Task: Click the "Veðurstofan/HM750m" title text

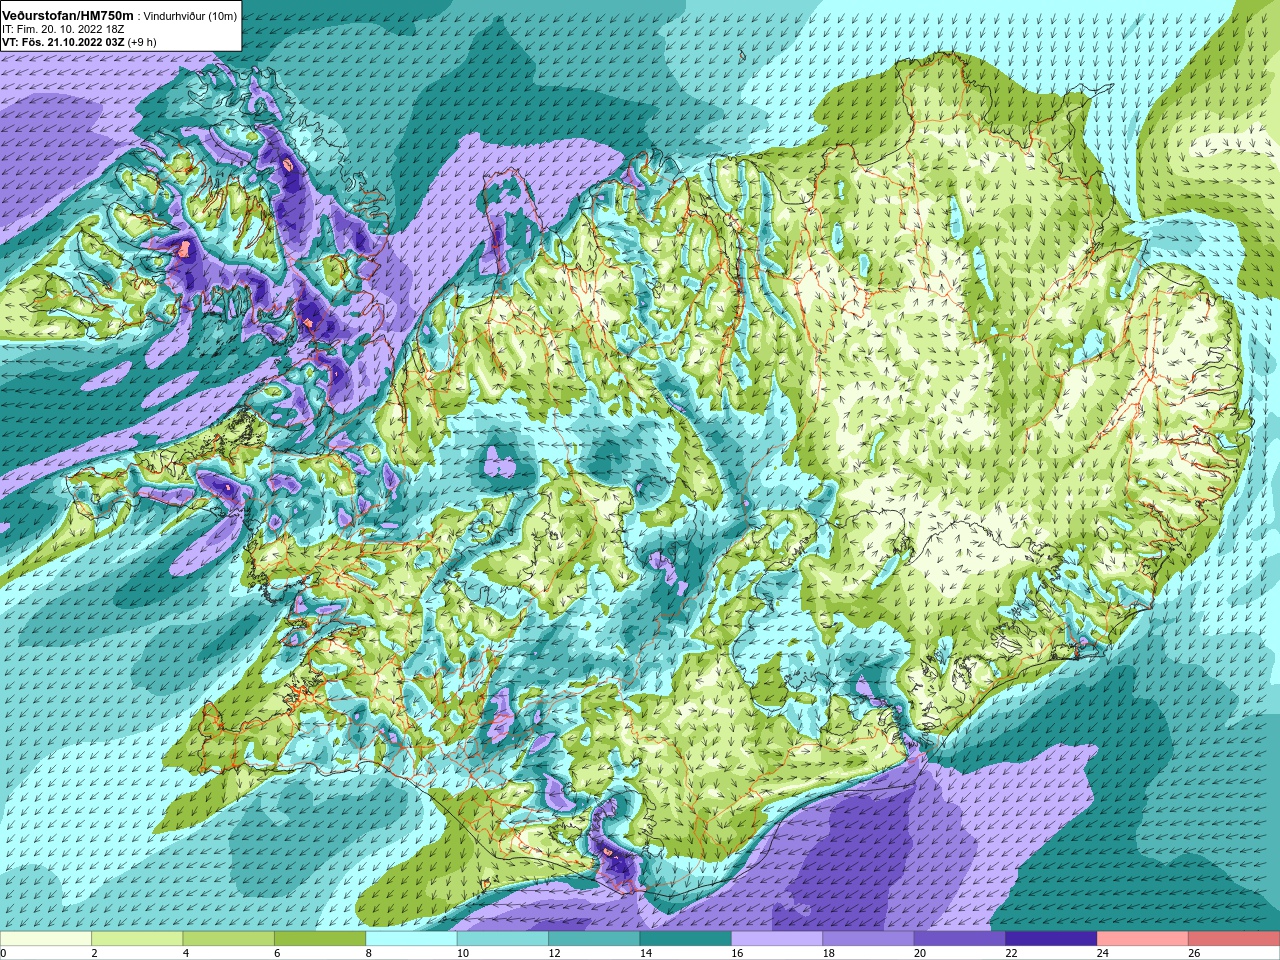Action: click(x=68, y=15)
